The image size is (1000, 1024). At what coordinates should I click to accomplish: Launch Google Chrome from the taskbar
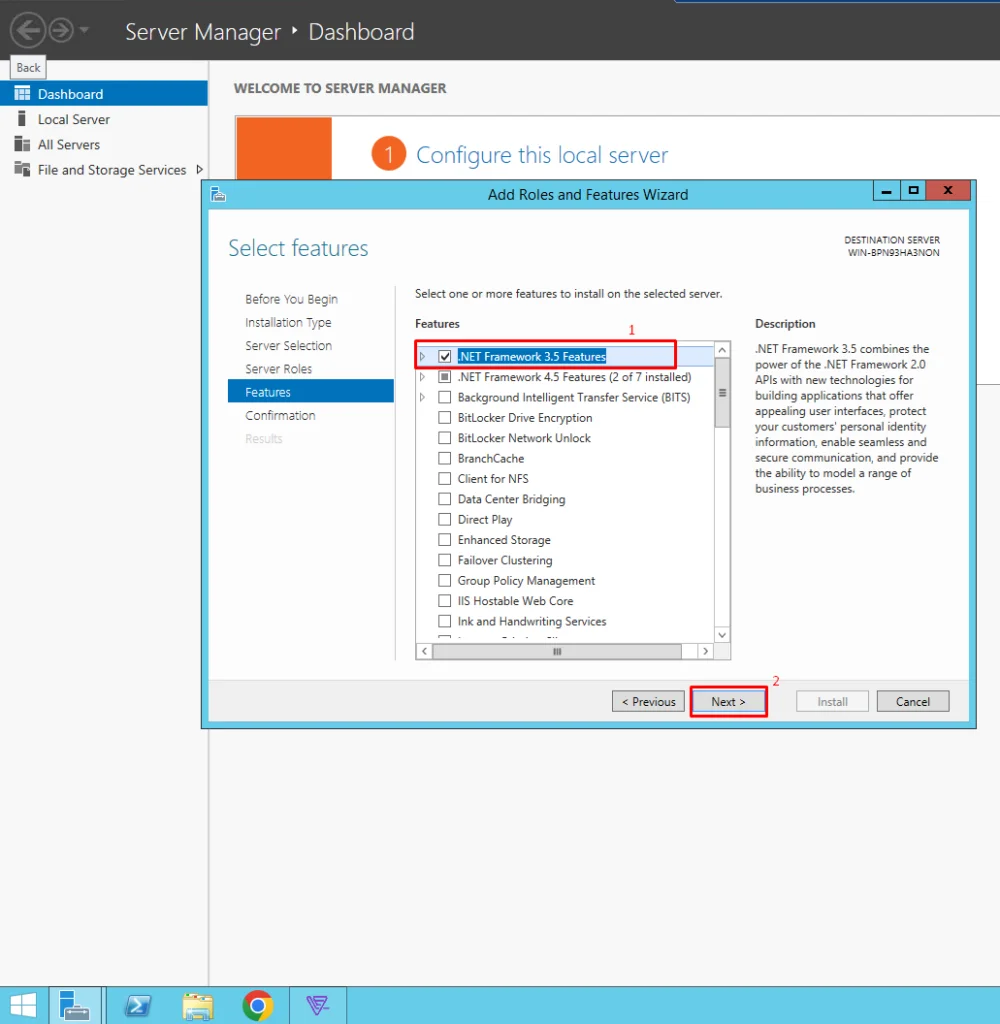point(258,1005)
